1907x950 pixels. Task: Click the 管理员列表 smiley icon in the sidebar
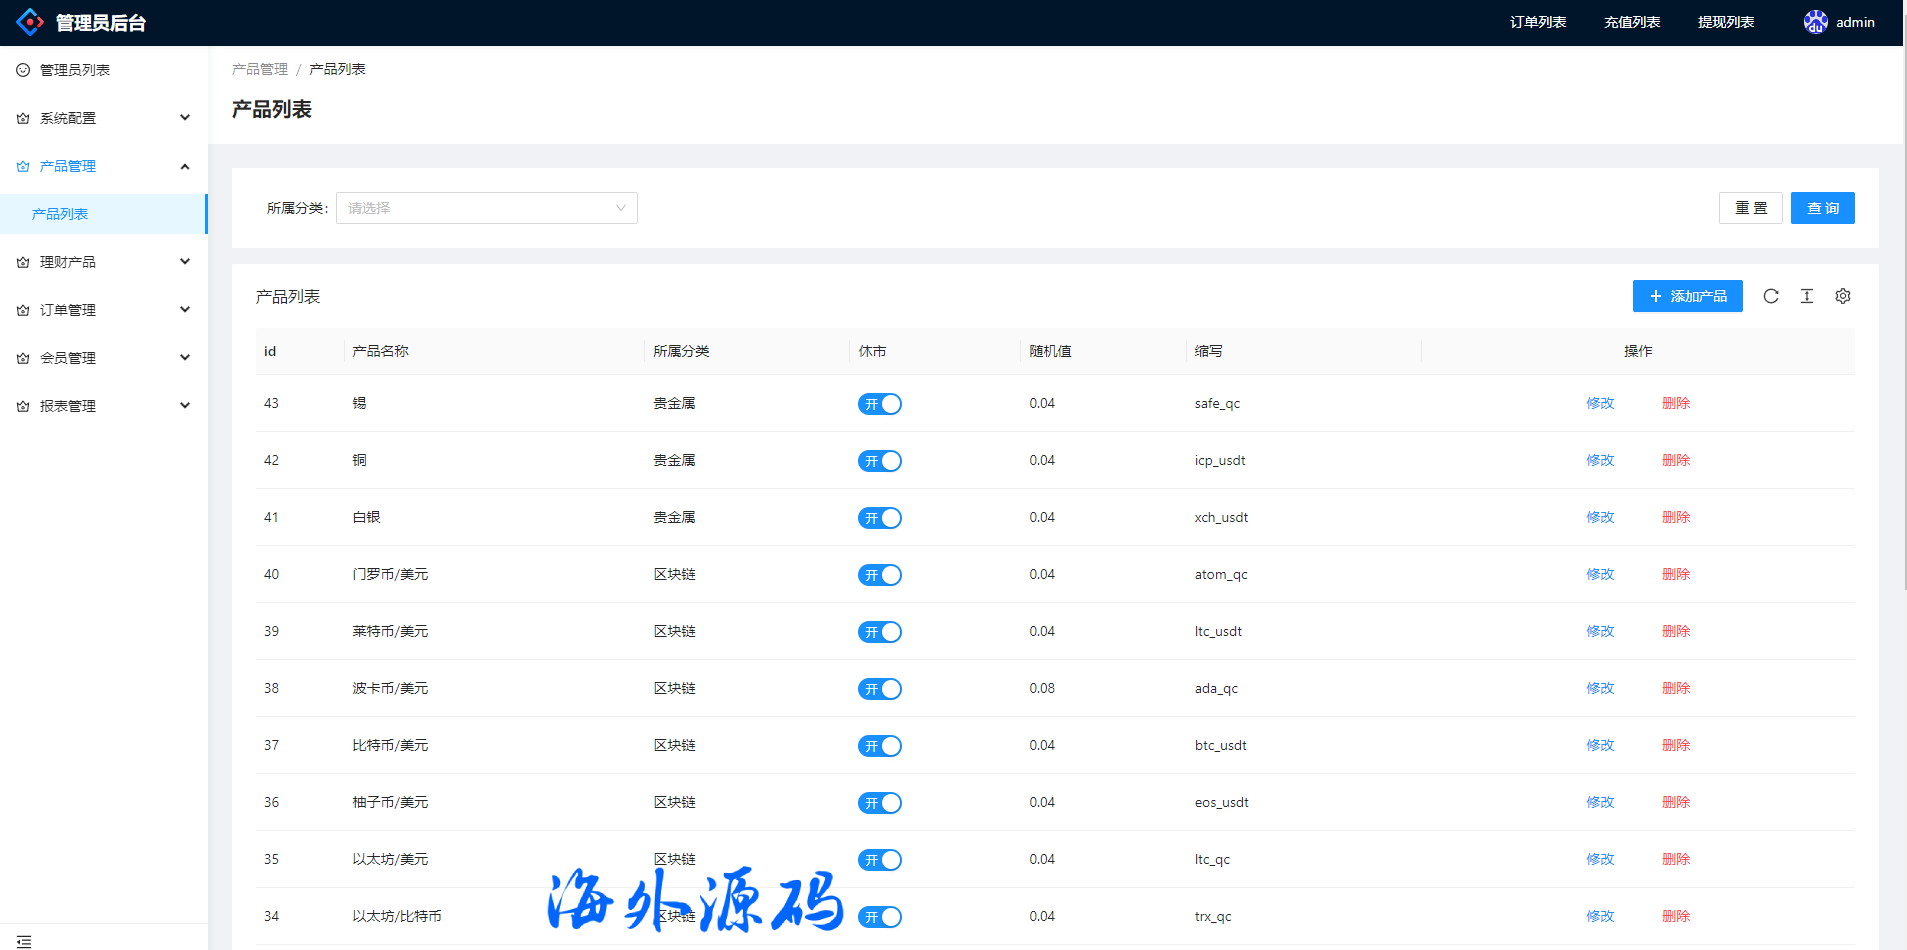(x=23, y=70)
